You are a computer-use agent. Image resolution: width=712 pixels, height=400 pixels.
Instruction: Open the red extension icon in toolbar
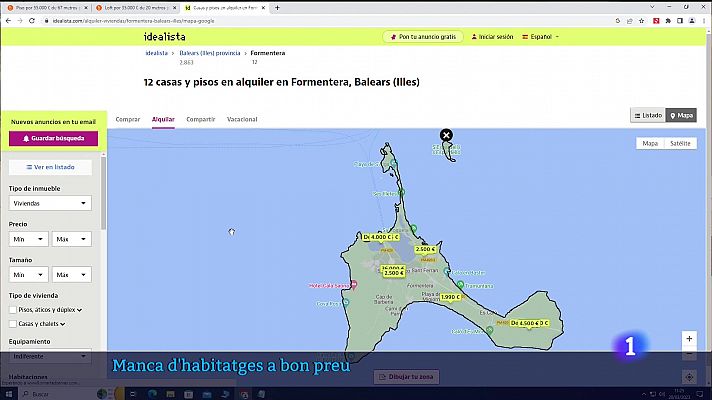coord(656,21)
